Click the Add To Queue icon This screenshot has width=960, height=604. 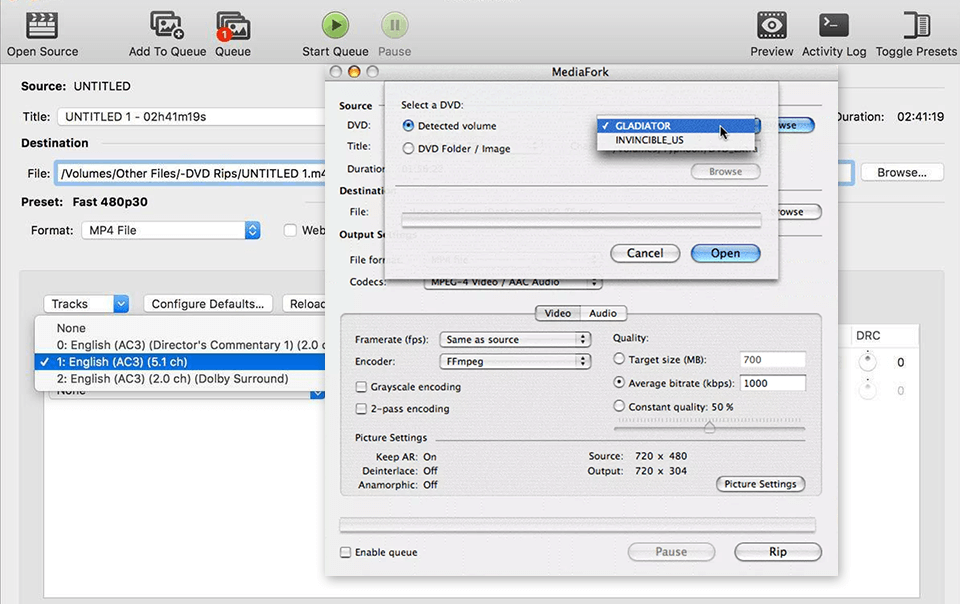tap(167, 26)
